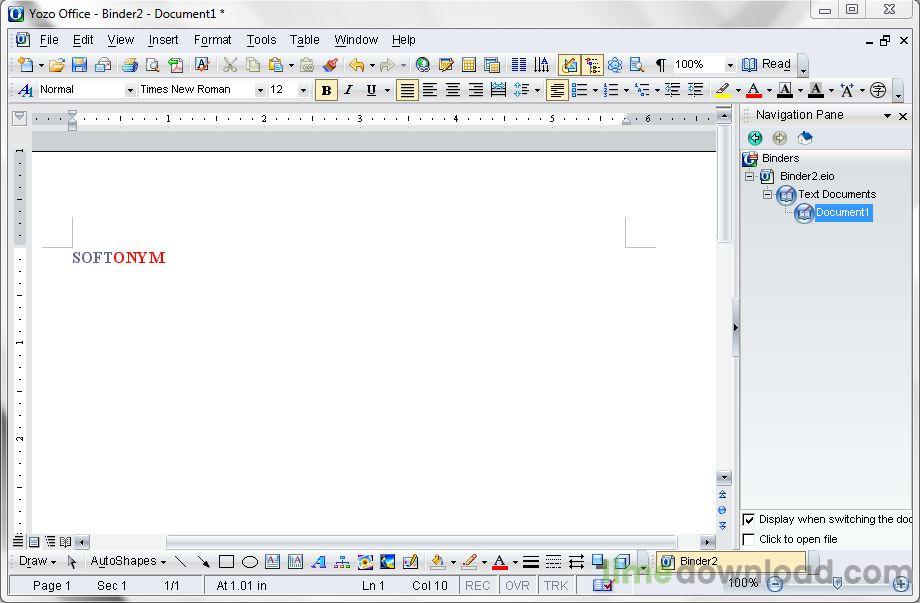Click the vertical scrollbar down arrow

(x=723, y=477)
